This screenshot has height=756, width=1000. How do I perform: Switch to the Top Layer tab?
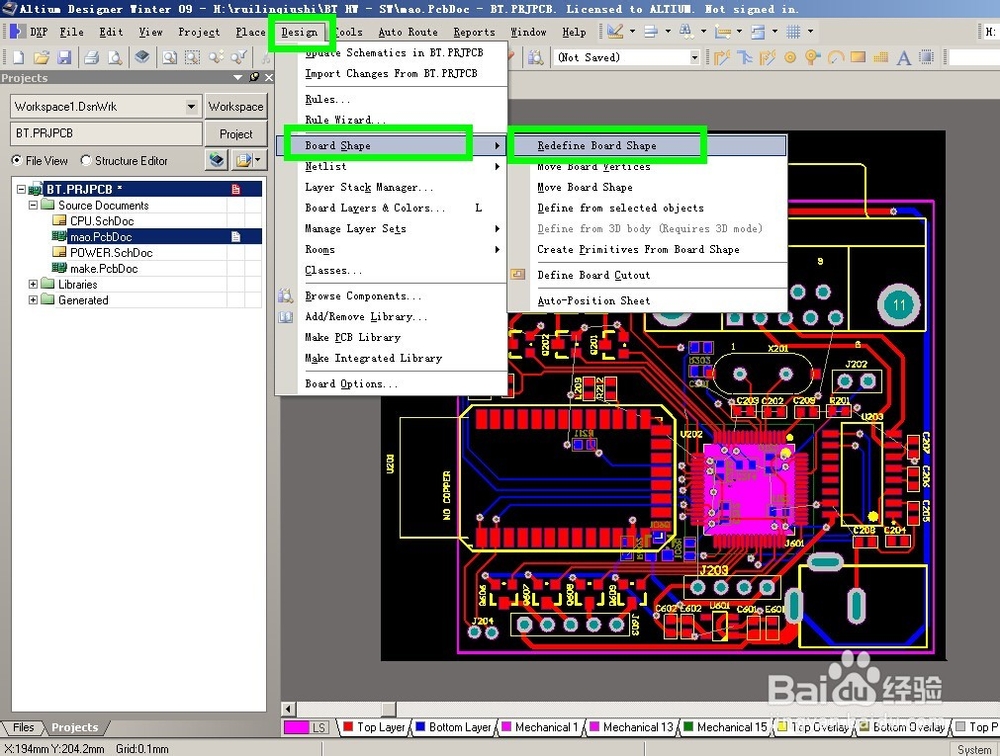(374, 727)
